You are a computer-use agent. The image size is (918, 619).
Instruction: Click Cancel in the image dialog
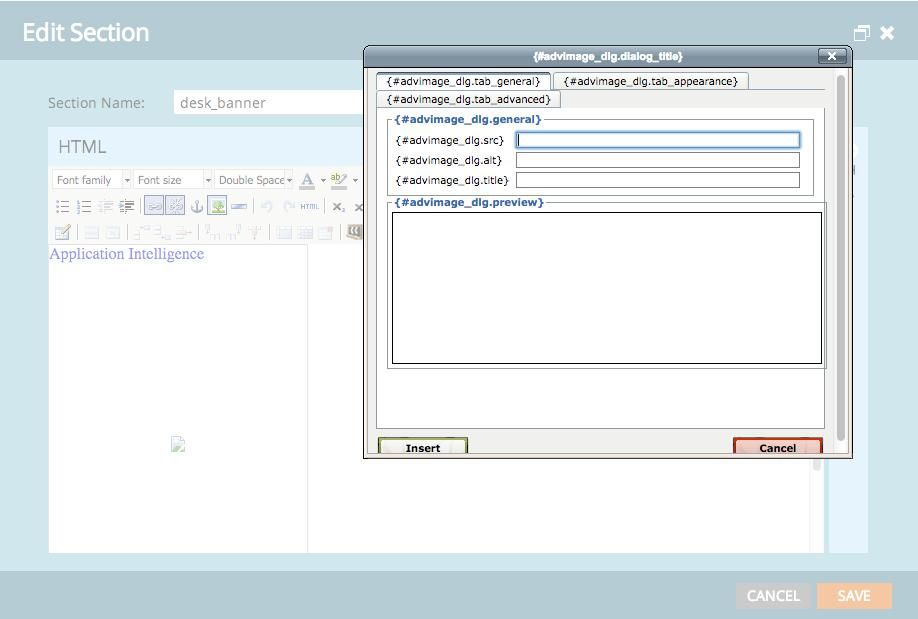pyautogui.click(x=777, y=448)
